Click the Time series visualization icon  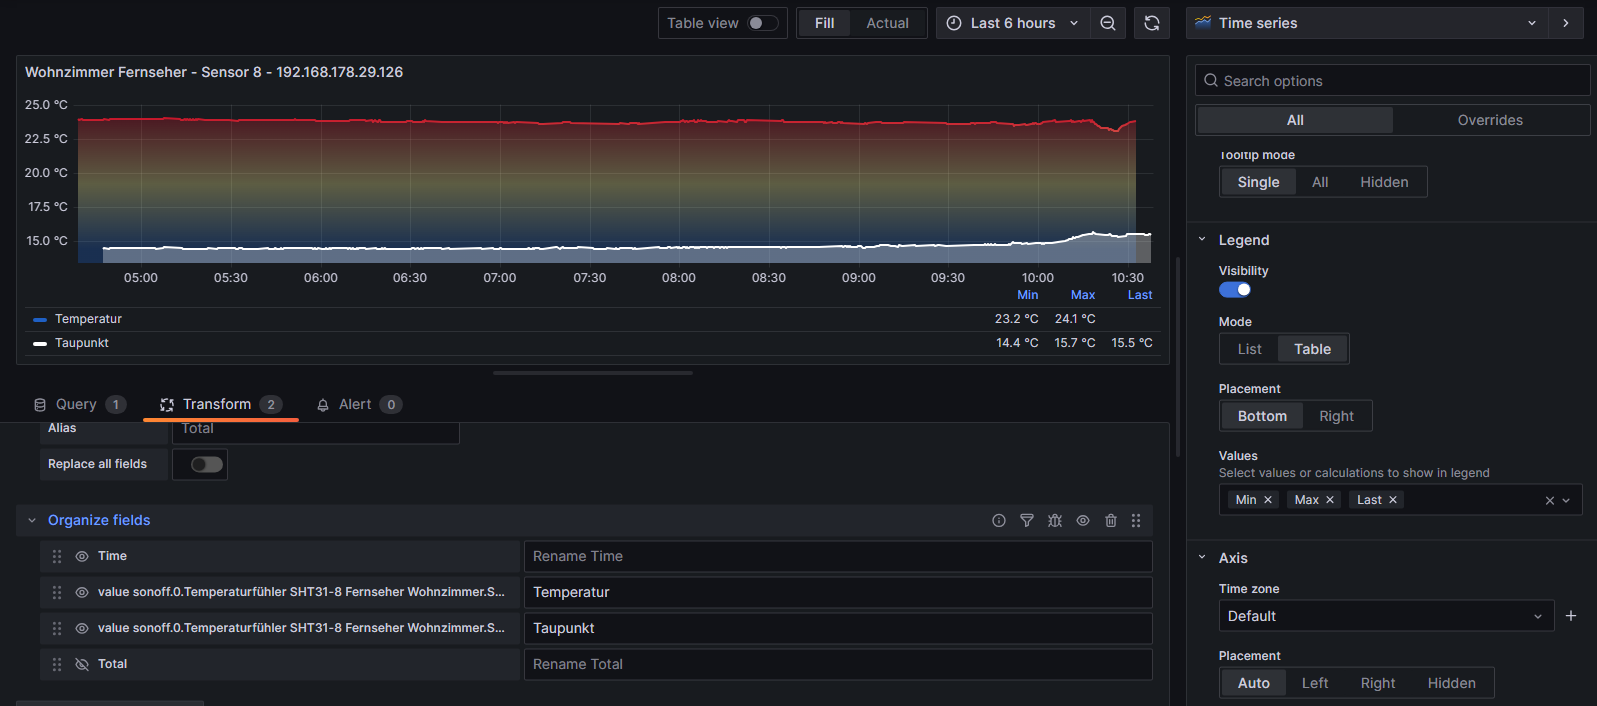click(1203, 22)
